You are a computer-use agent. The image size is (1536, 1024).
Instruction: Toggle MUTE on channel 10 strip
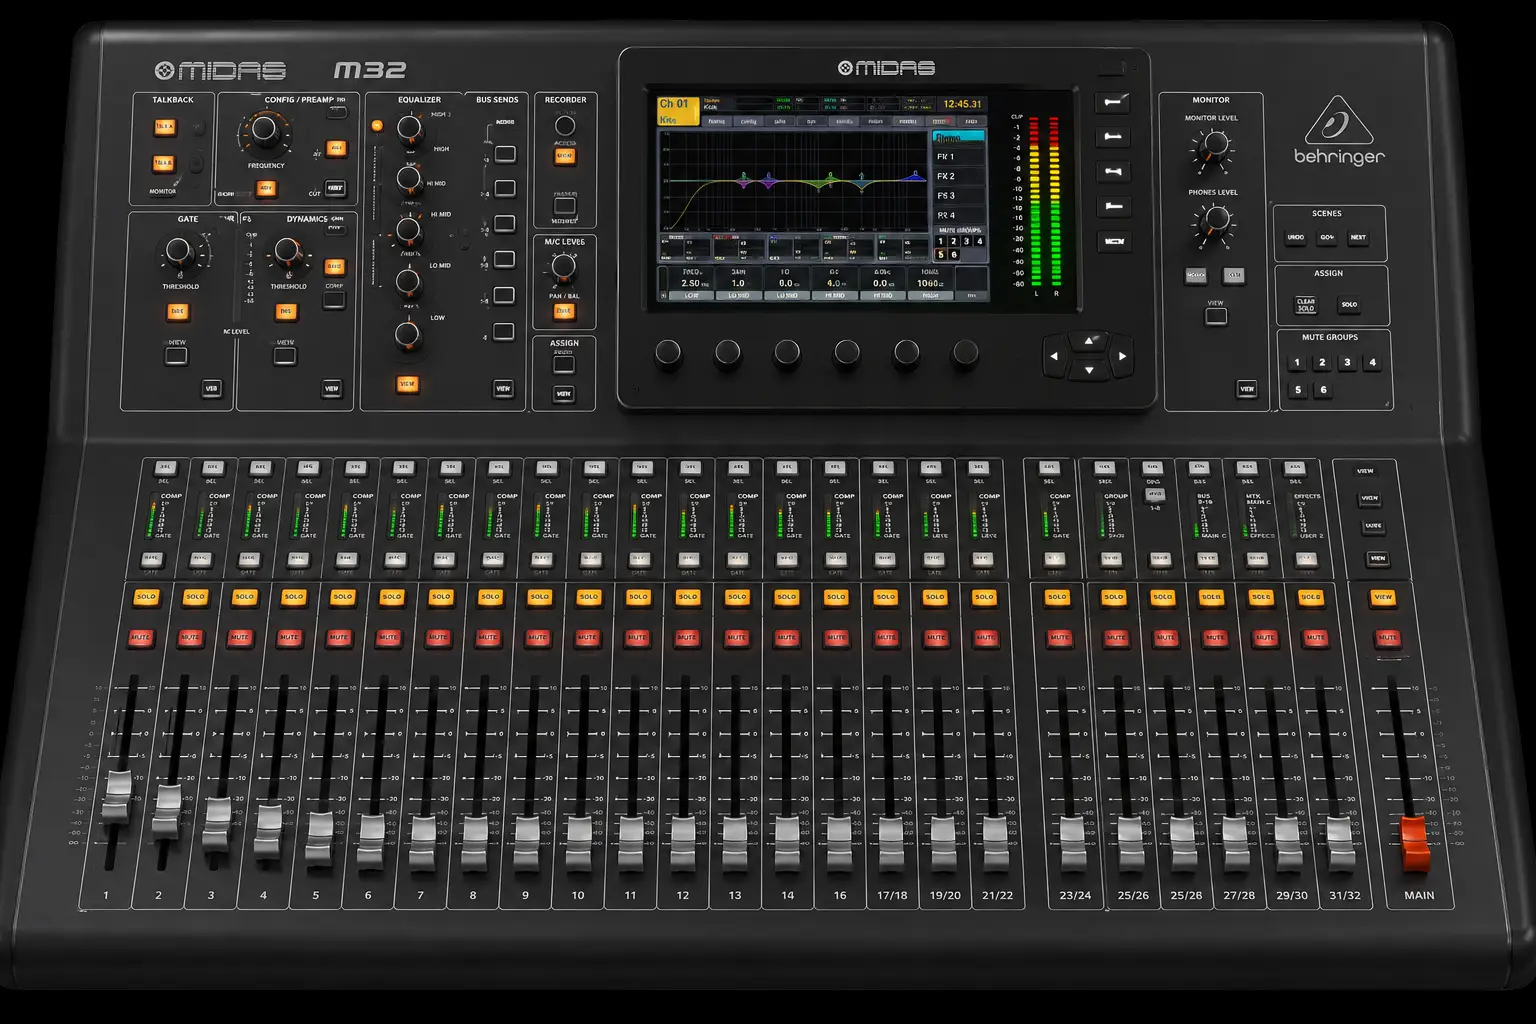click(x=587, y=637)
